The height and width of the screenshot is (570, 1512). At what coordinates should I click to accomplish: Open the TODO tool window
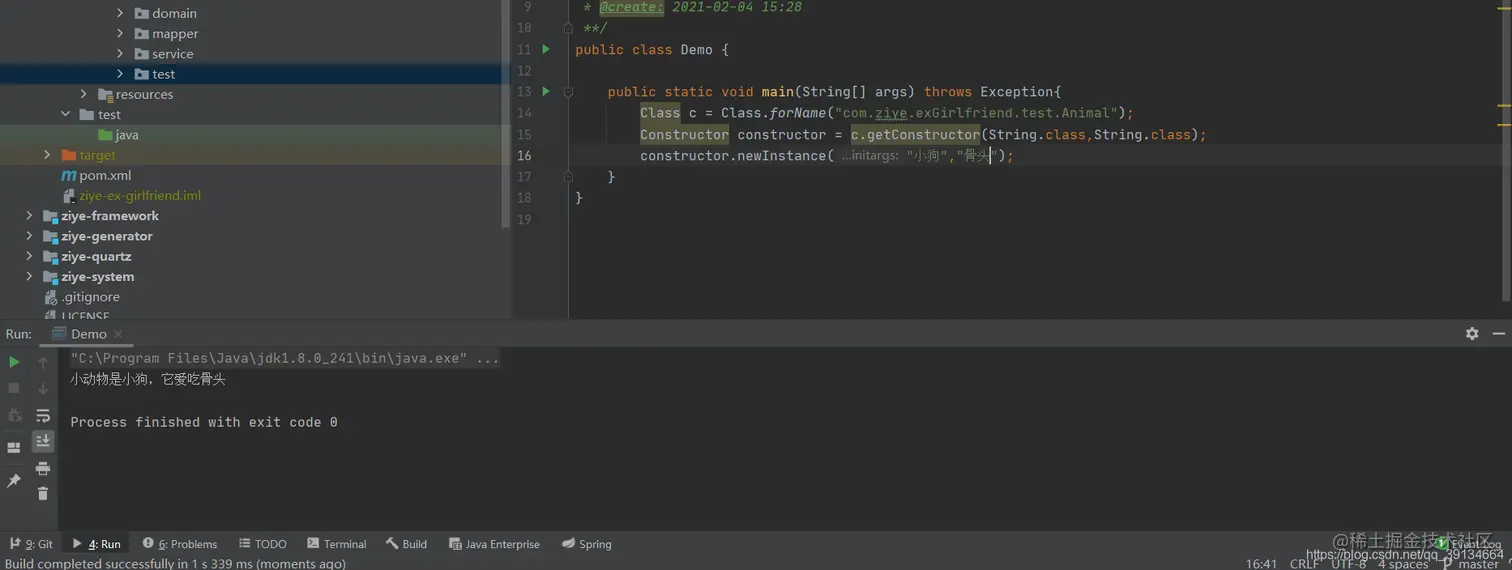[263, 544]
